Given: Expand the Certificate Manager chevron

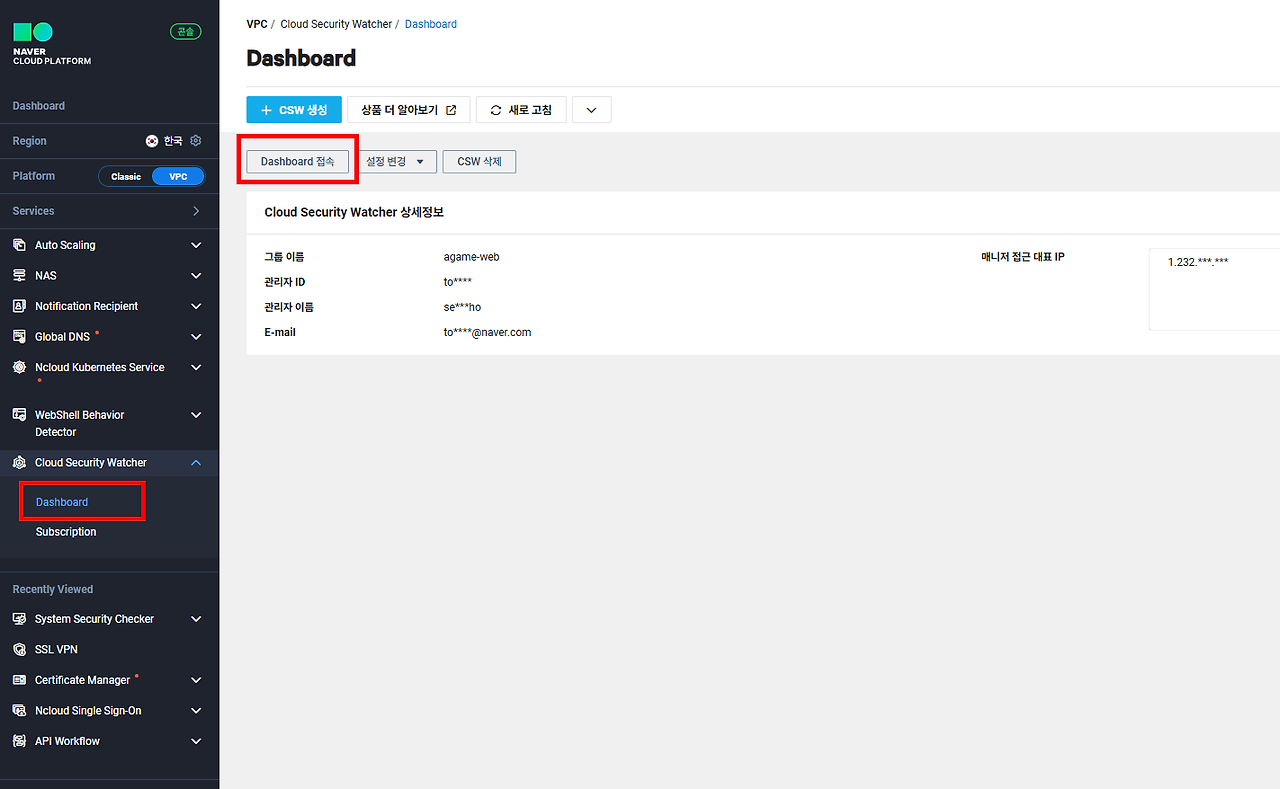Looking at the screenshot, I should (x=196, y=680).
